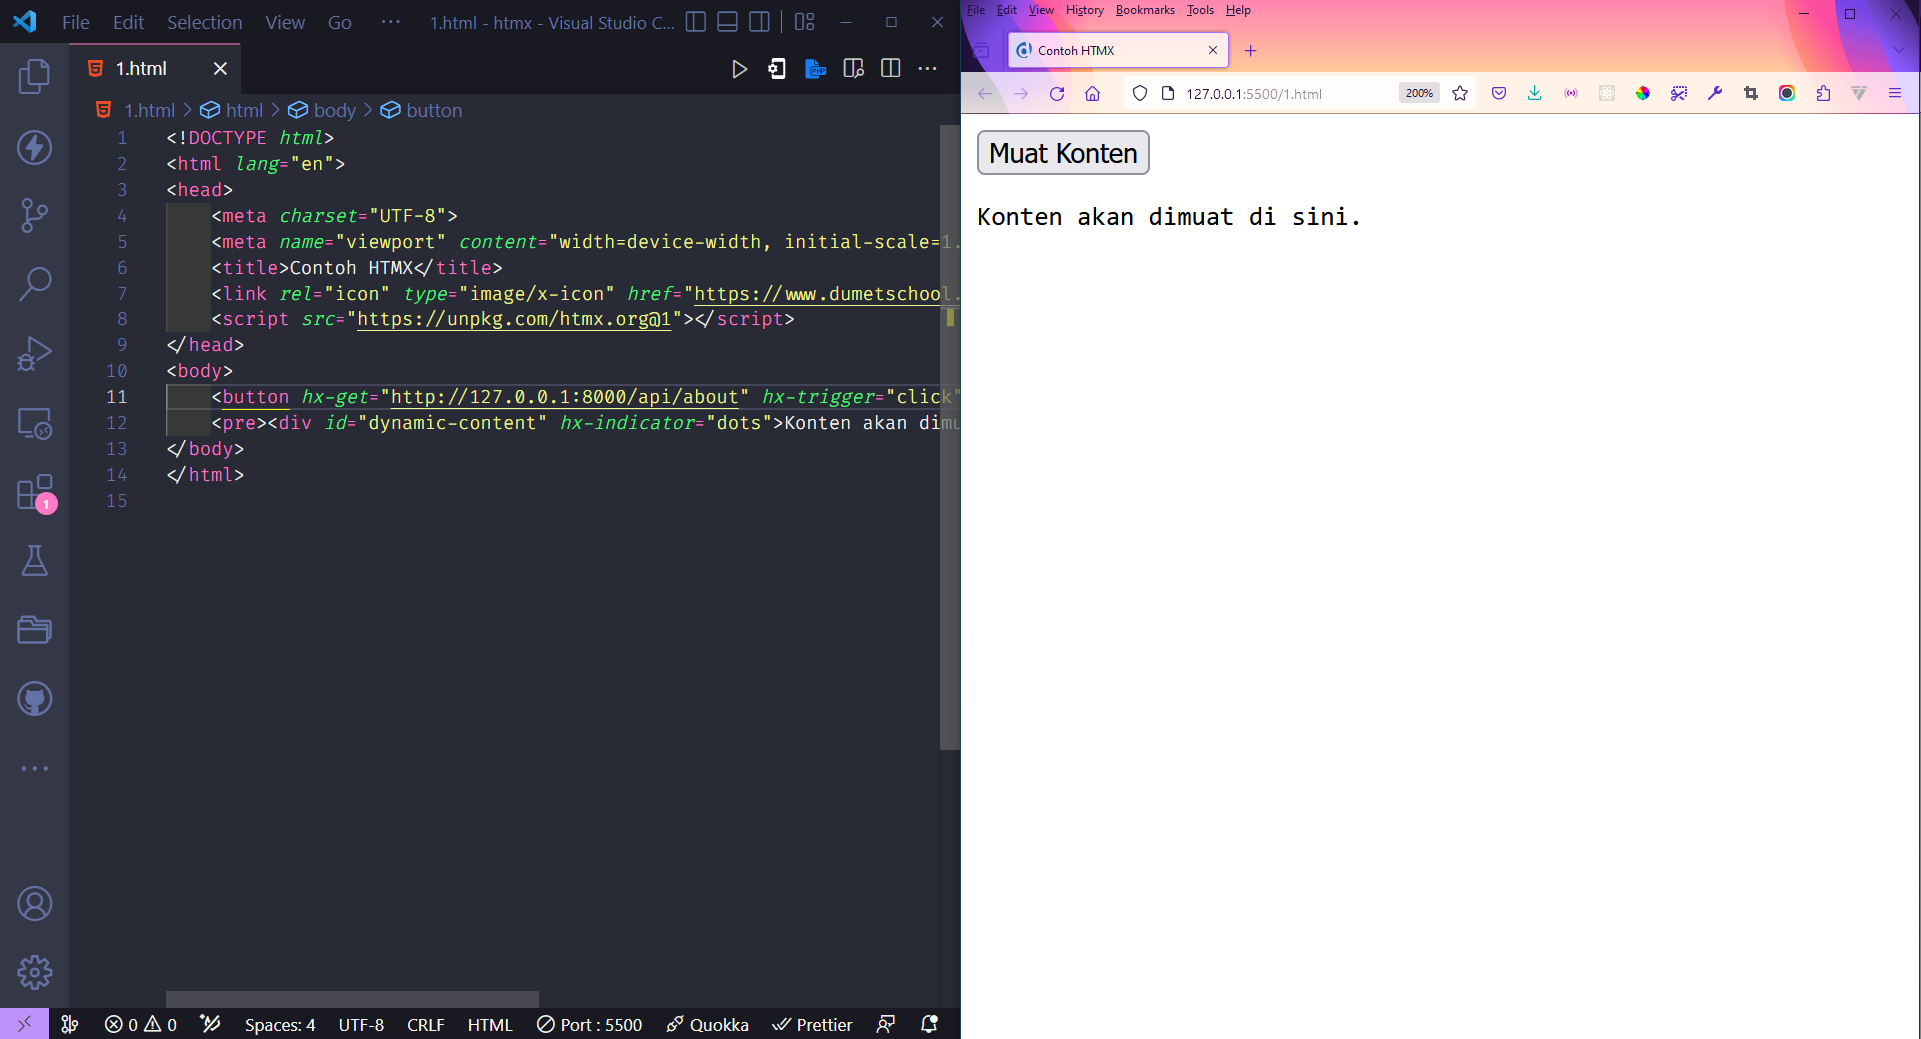Open Manage gear settings menu
The image size is (1921, 1039).
click(x=34, y=972)
